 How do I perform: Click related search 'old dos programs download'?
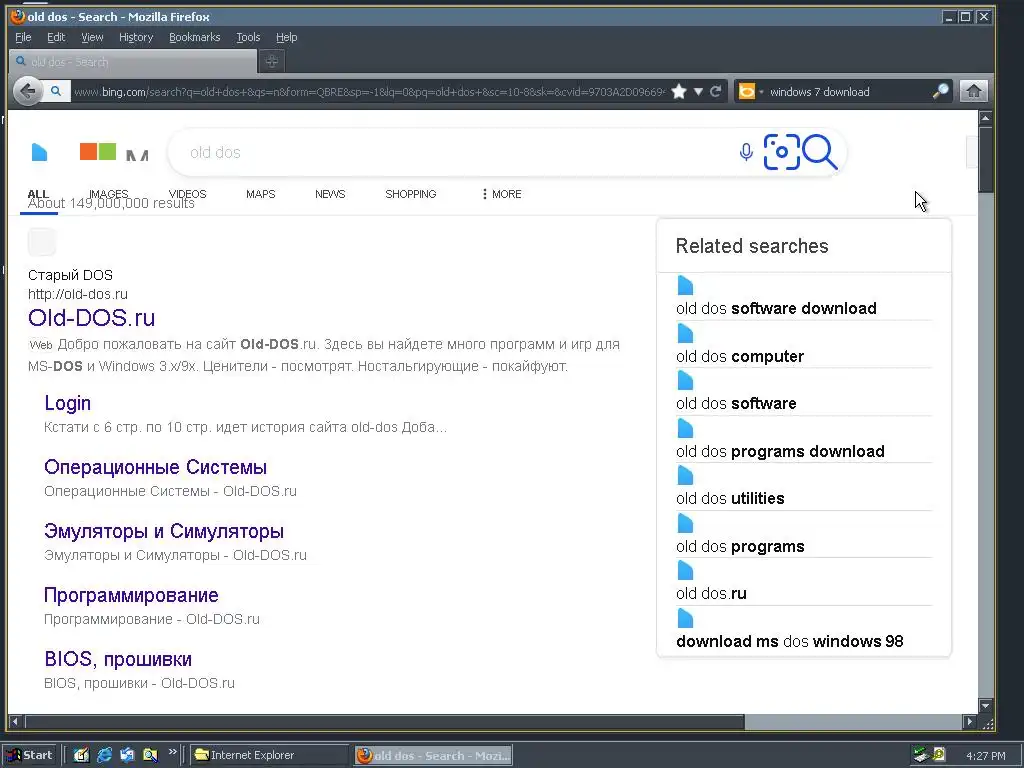coord(780,451)
